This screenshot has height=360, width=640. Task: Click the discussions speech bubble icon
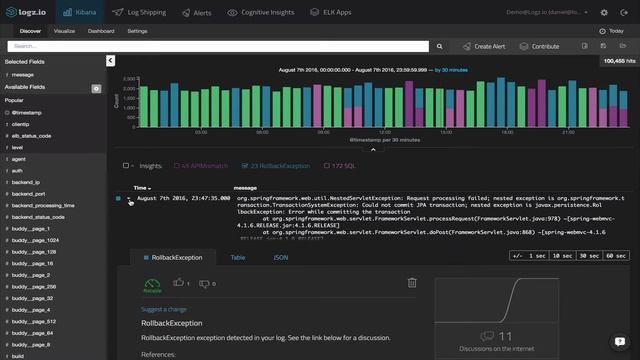(487, 336)
